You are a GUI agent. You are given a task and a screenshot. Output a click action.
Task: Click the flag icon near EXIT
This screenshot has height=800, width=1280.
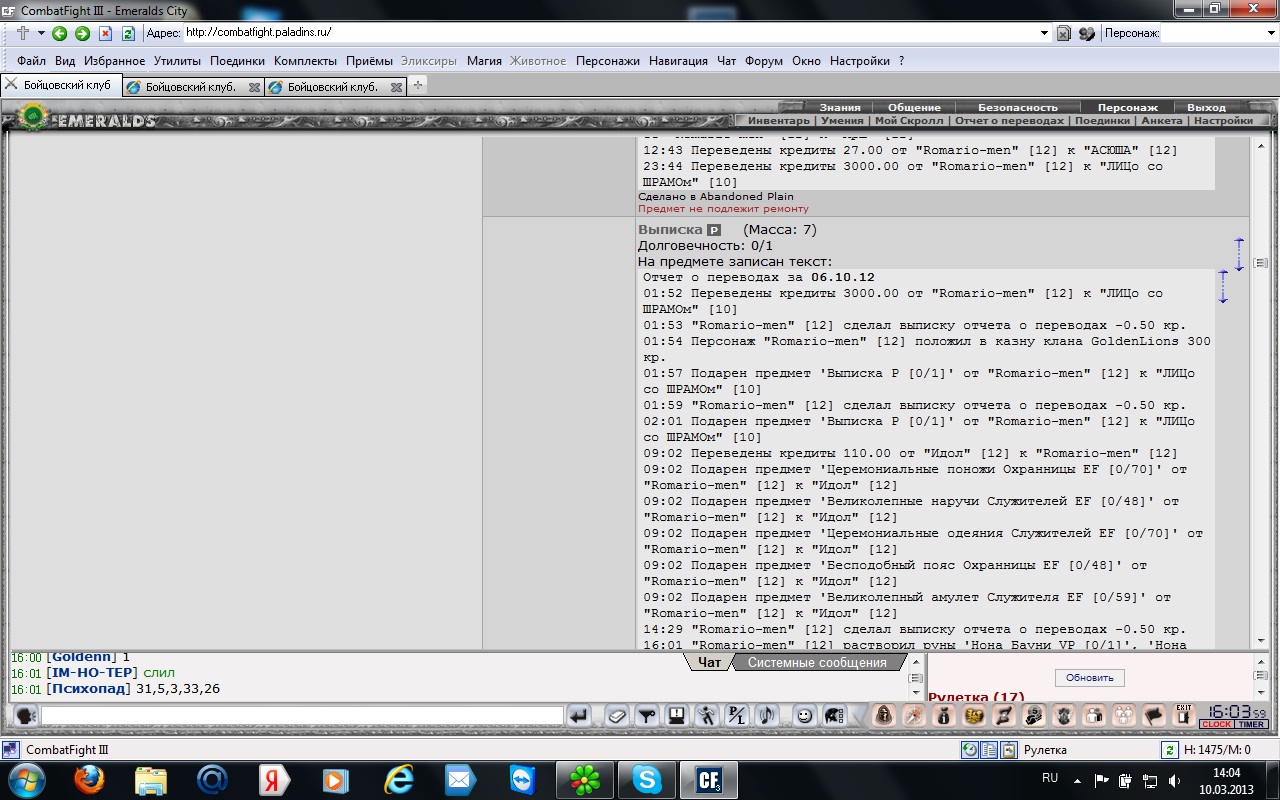pos(1154,715)
